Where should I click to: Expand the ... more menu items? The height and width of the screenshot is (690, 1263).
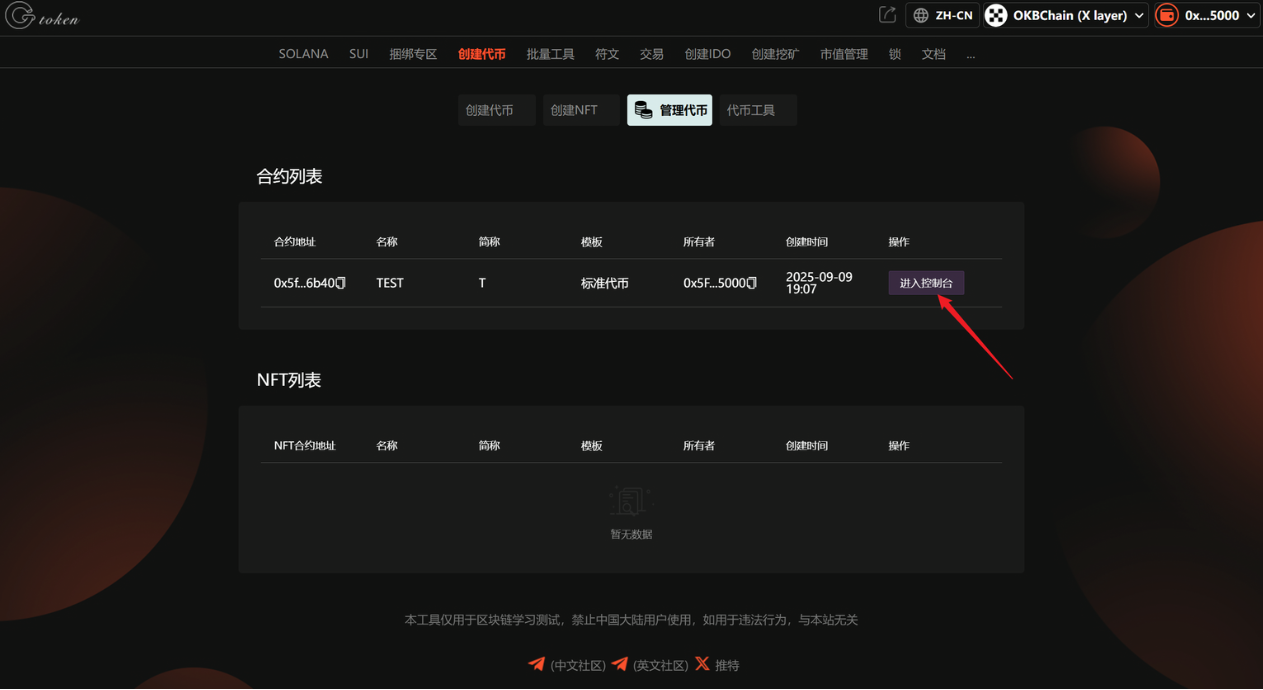pos(970,54)
